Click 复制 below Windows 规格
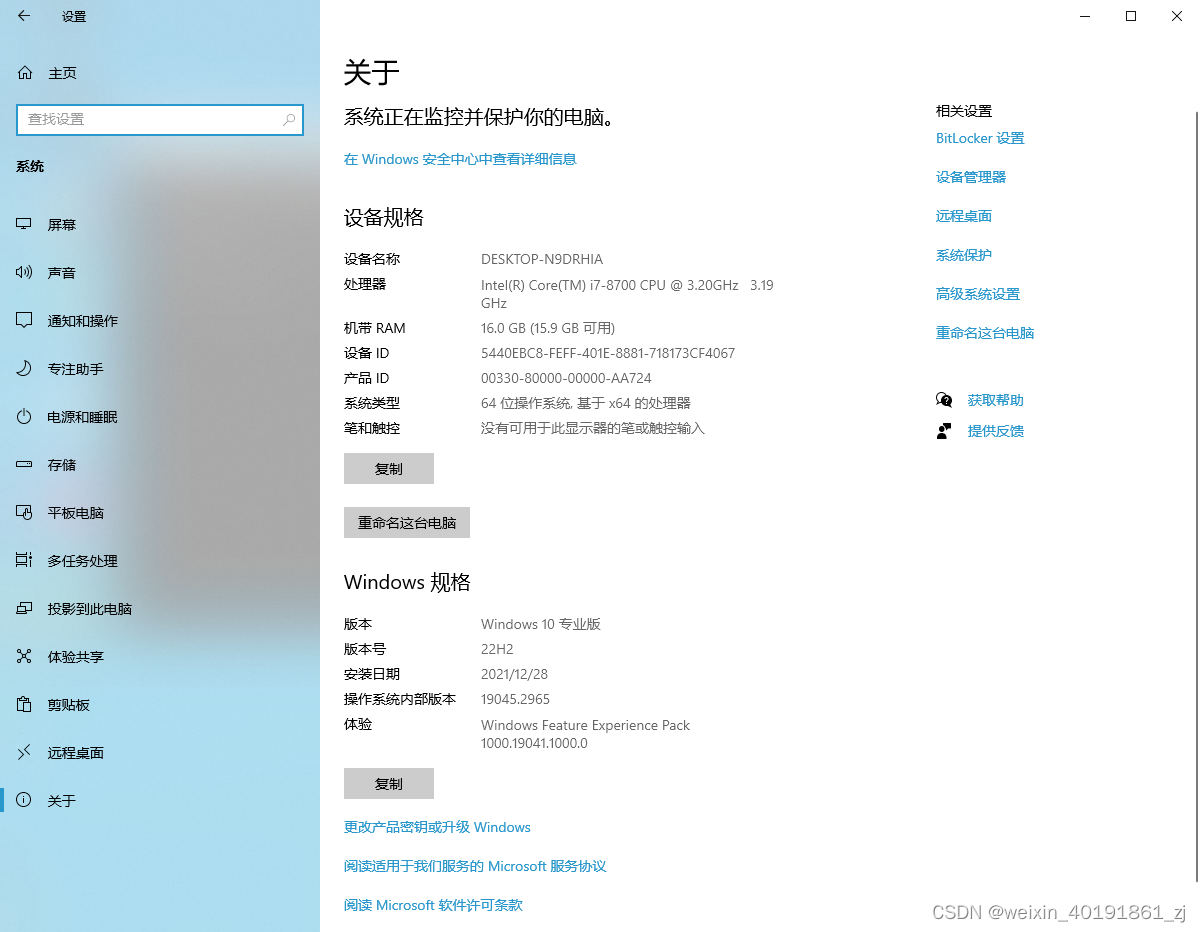1200x932 pixels. (x=388, y=783)
